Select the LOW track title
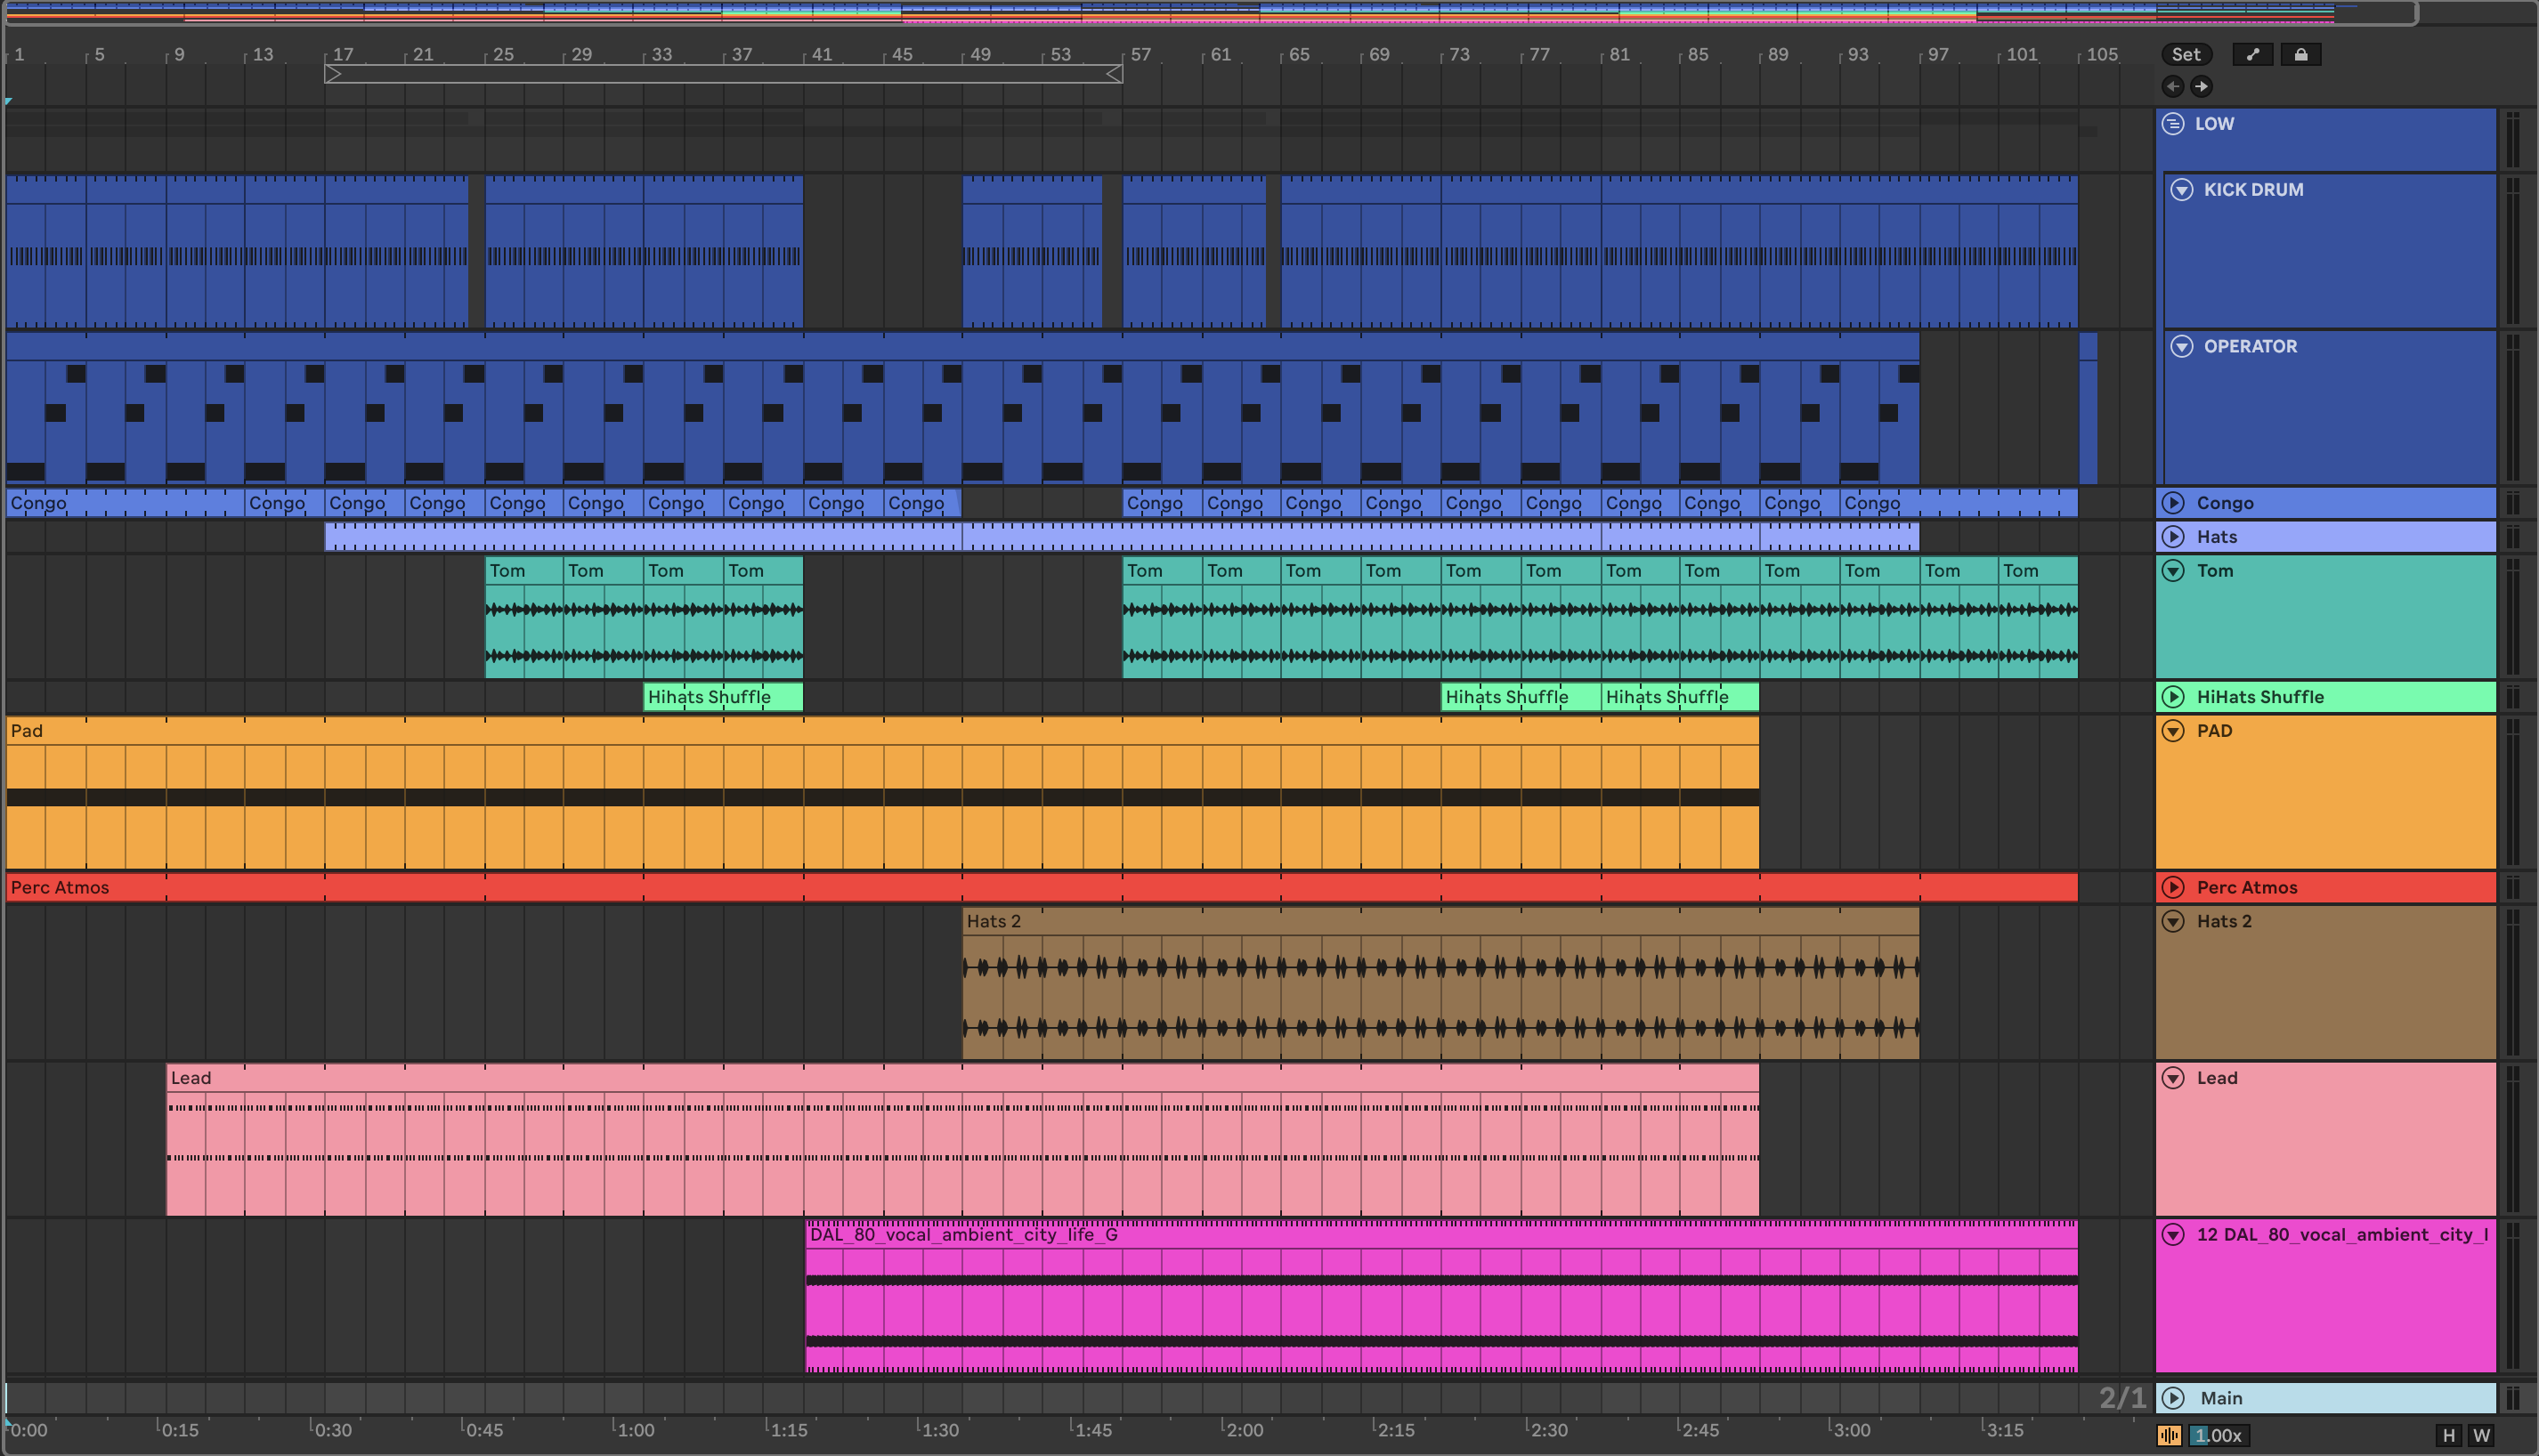This screenshot has width=2539, height=1456. point(2214,124)
